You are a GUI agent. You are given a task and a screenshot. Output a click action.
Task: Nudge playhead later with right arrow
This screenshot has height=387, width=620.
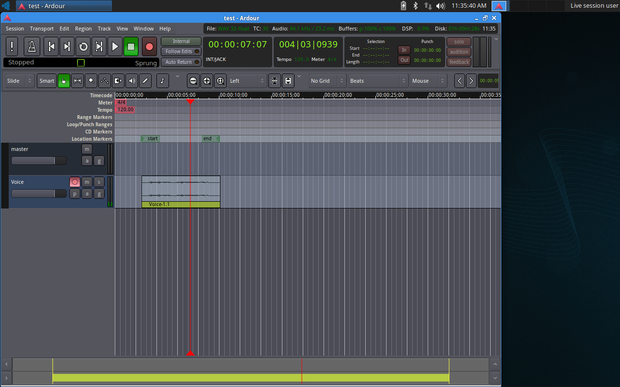(x=471, y=81)
